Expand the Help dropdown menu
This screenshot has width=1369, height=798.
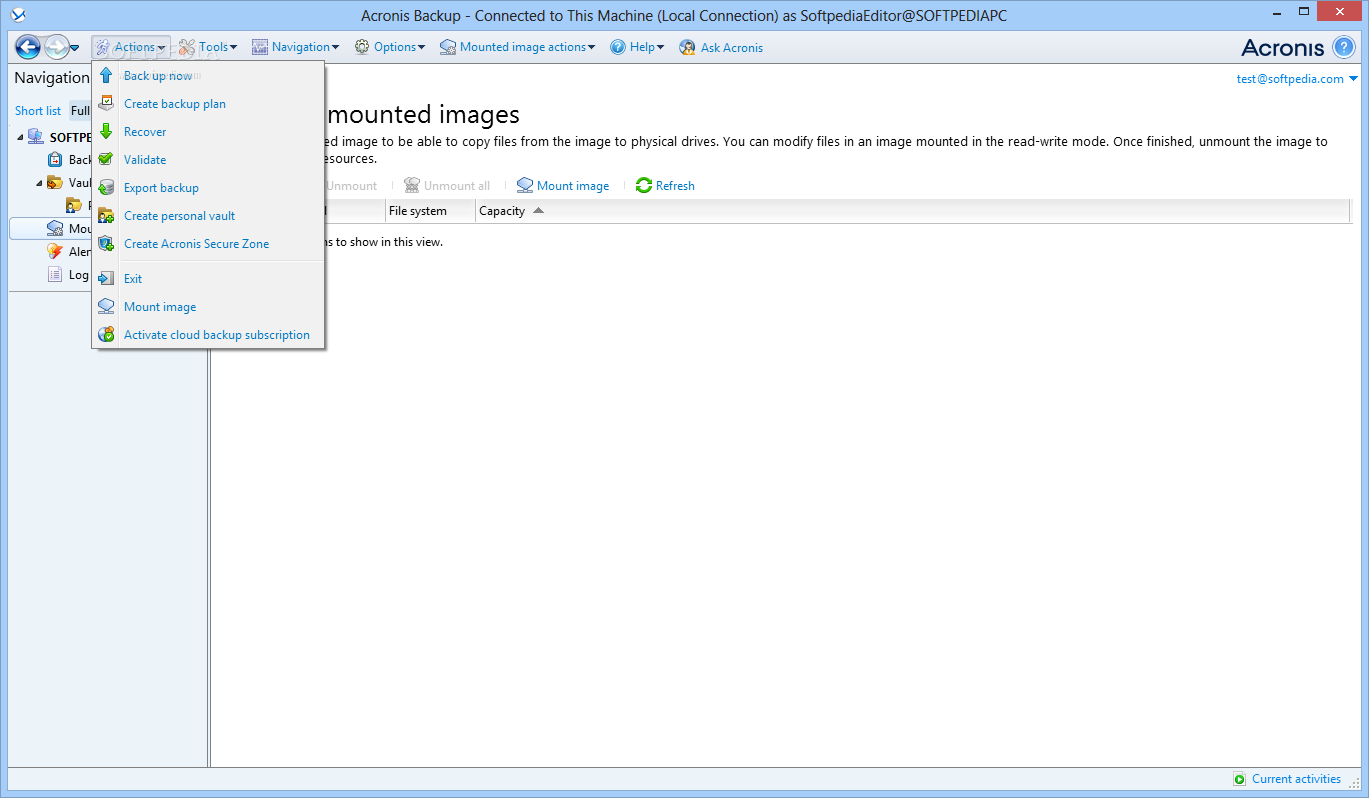[637, 47]
